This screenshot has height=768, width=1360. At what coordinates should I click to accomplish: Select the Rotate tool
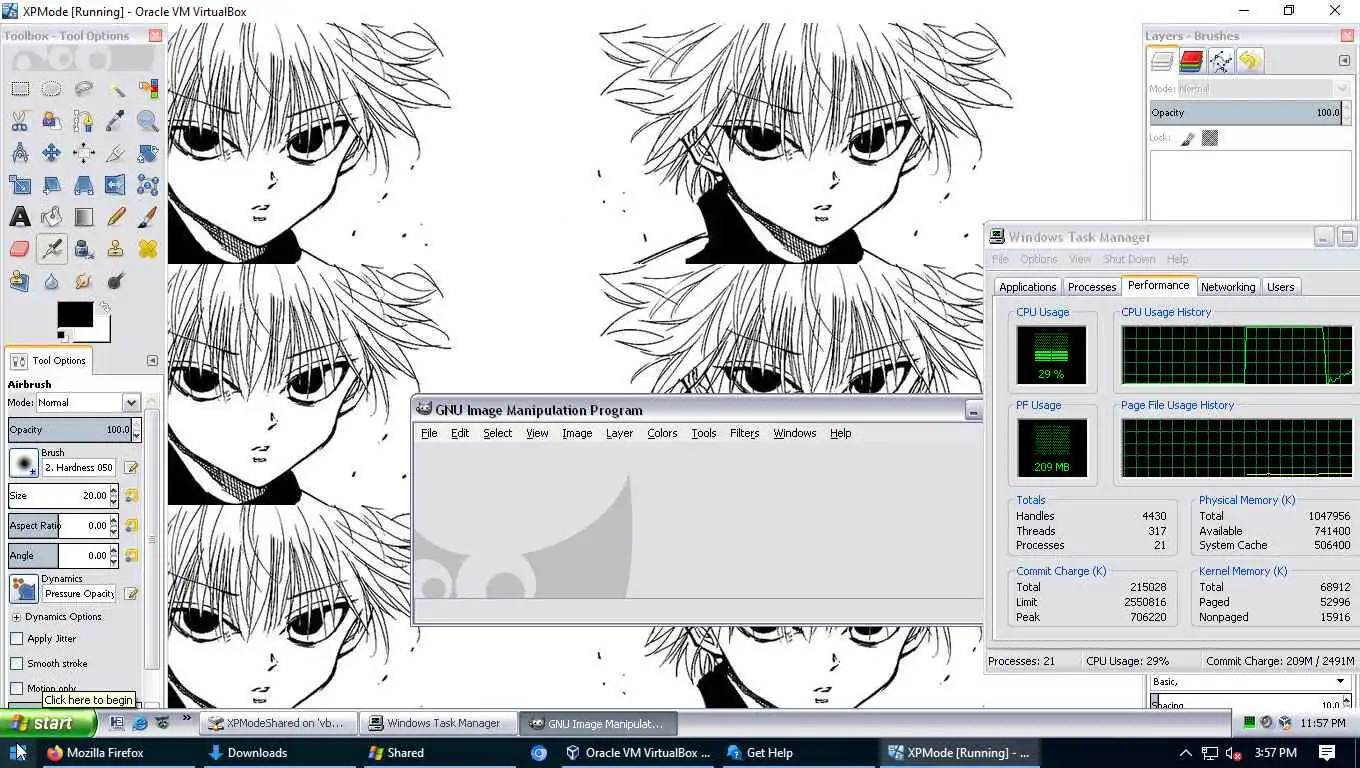point(148,153)
